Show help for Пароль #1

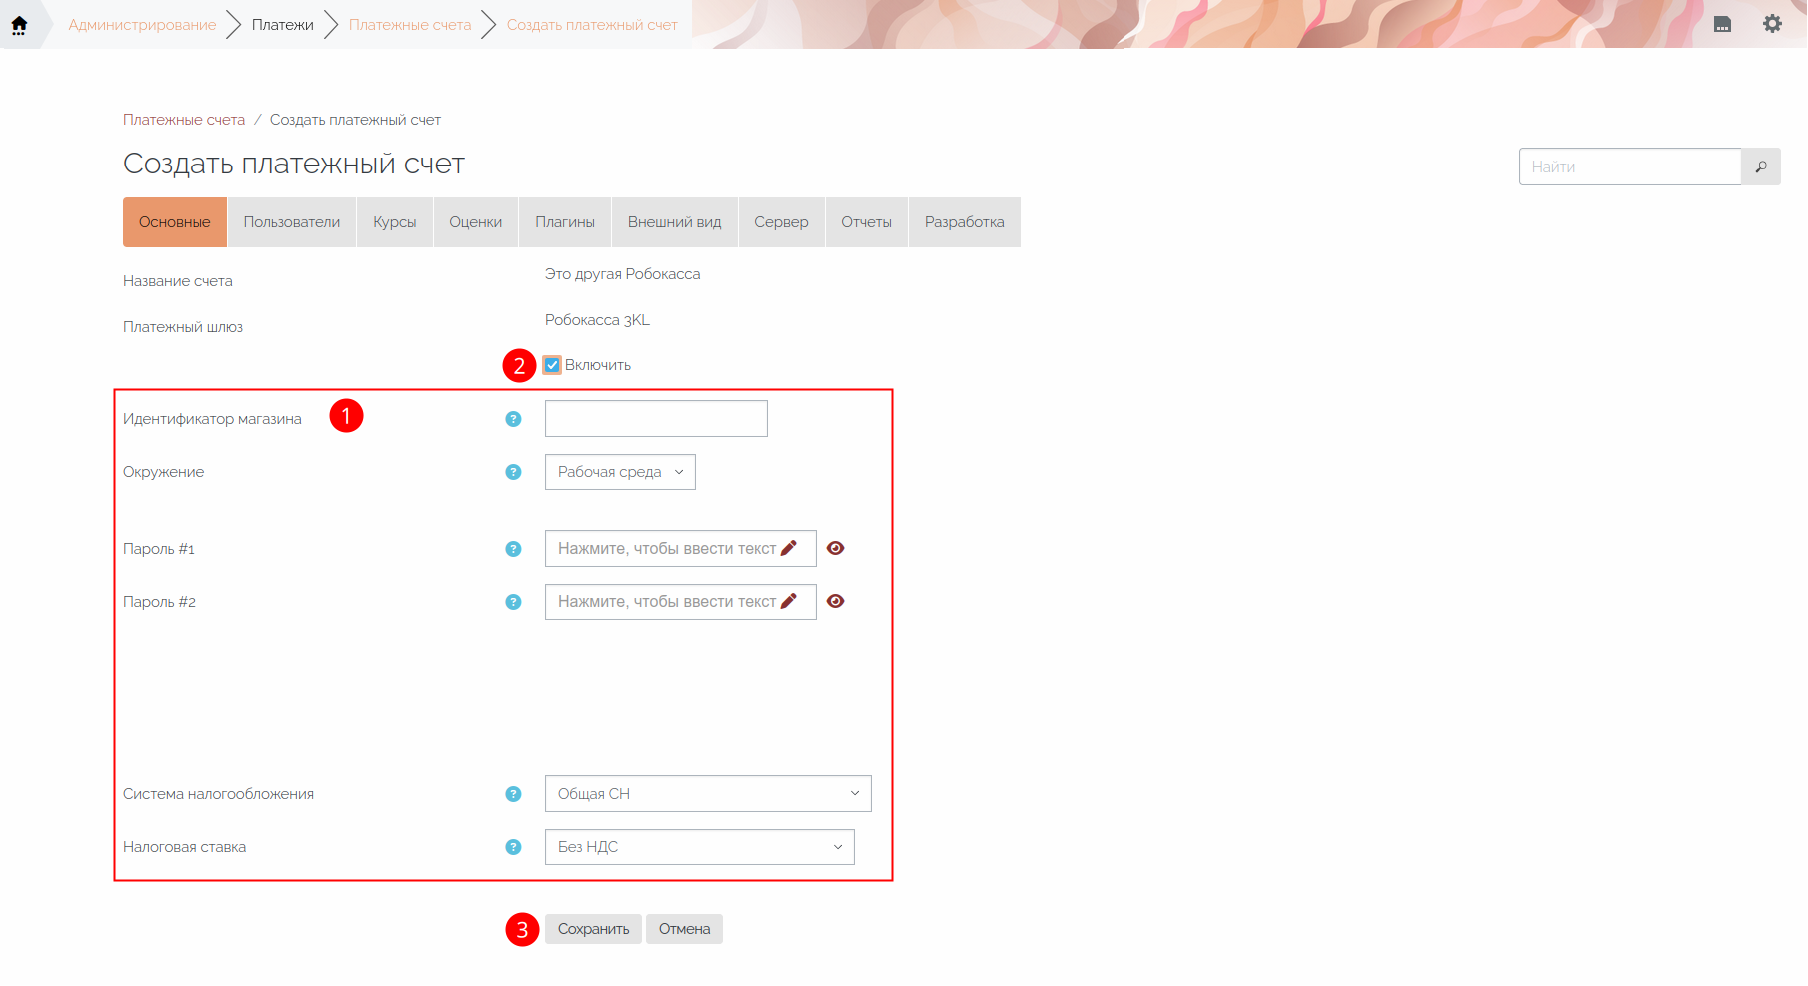click(513, 549)
